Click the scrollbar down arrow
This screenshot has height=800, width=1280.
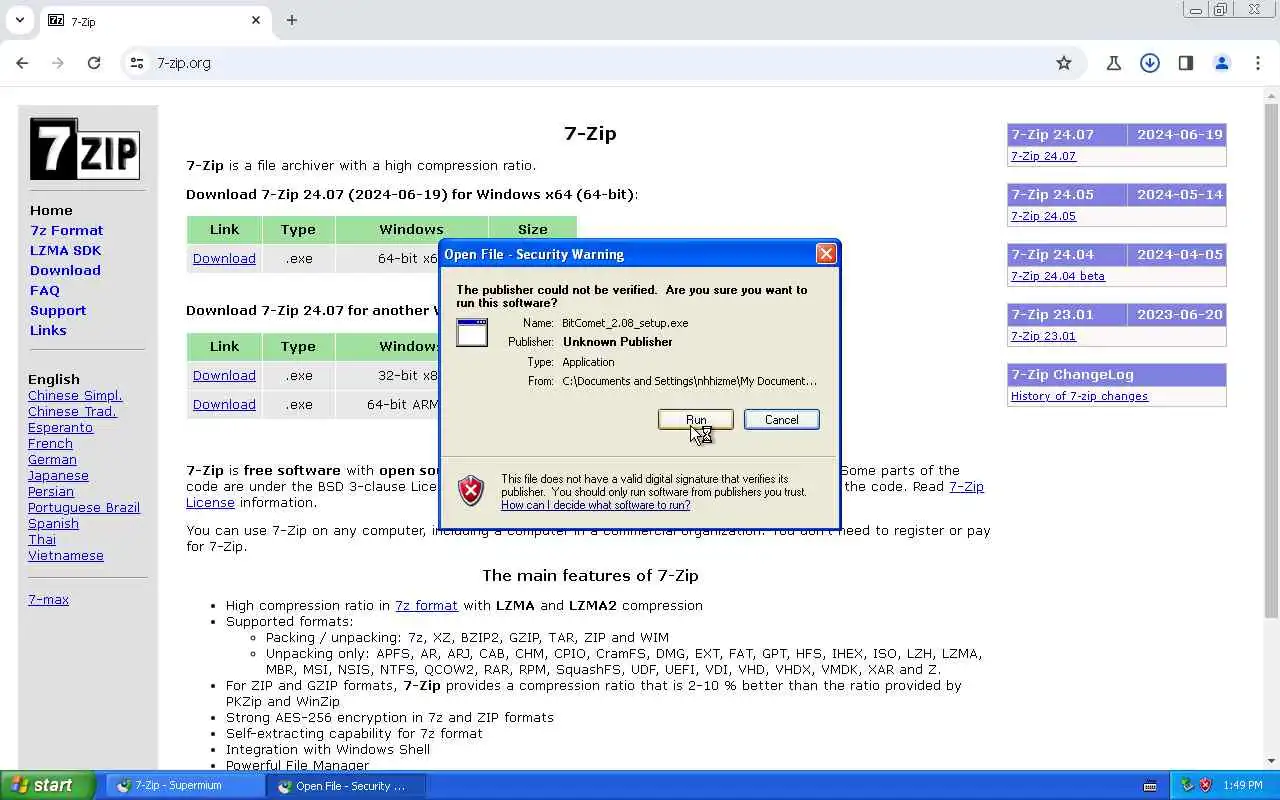1271,761
